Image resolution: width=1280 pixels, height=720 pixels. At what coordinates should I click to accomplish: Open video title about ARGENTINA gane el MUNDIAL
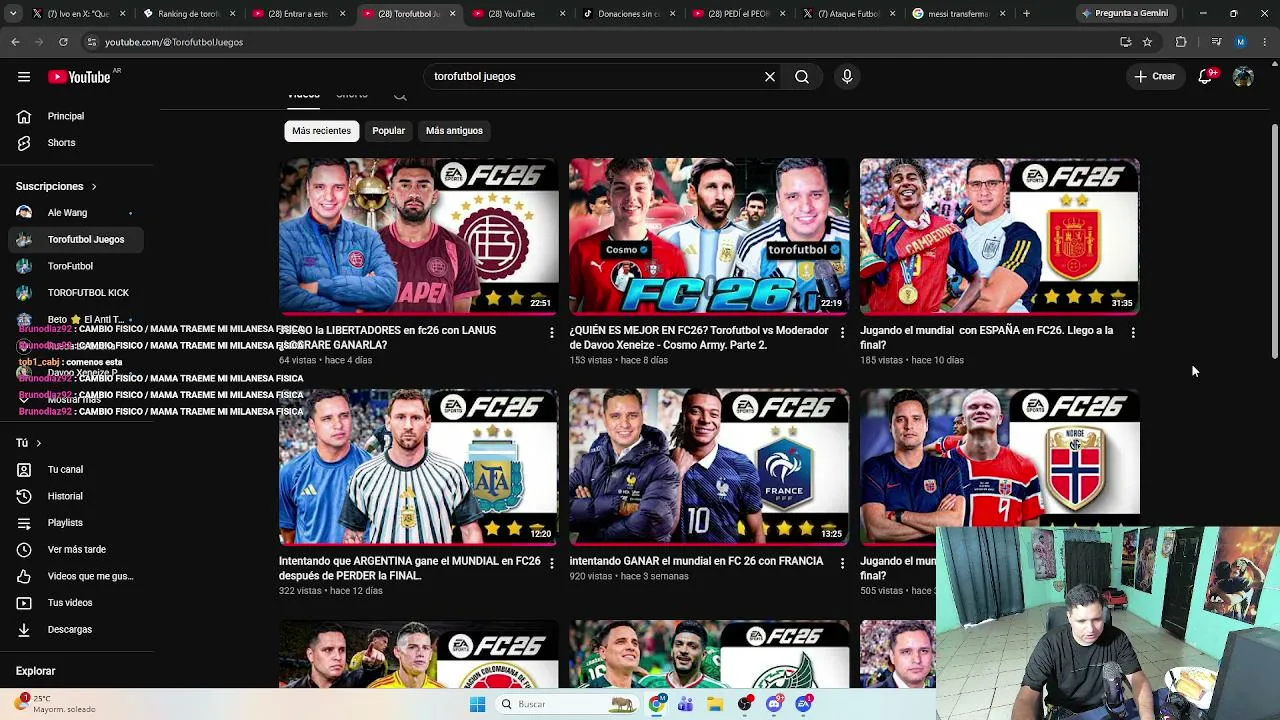coord(410,568)
